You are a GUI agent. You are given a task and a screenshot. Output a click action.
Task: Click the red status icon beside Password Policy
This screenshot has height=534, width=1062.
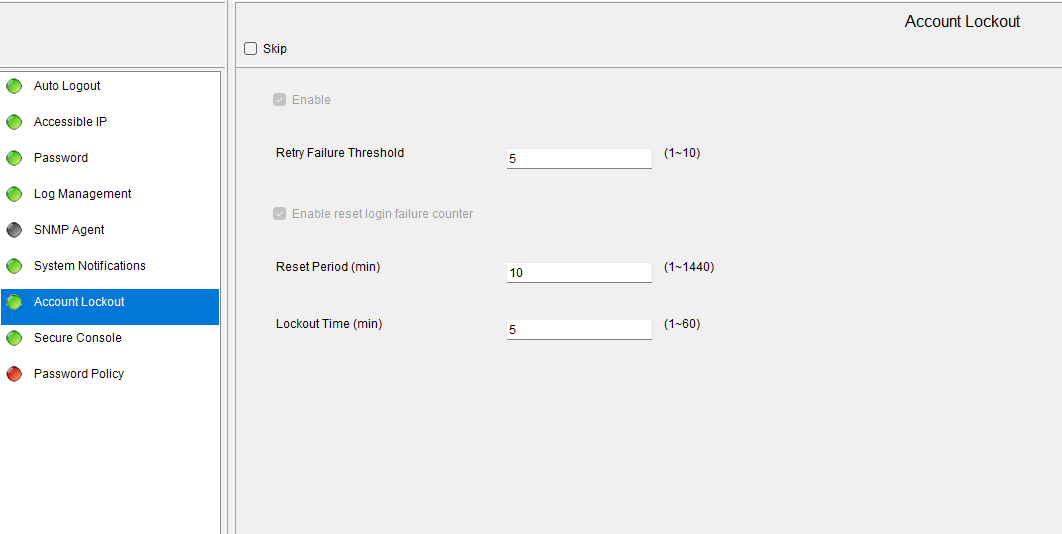tap(14, 374)
